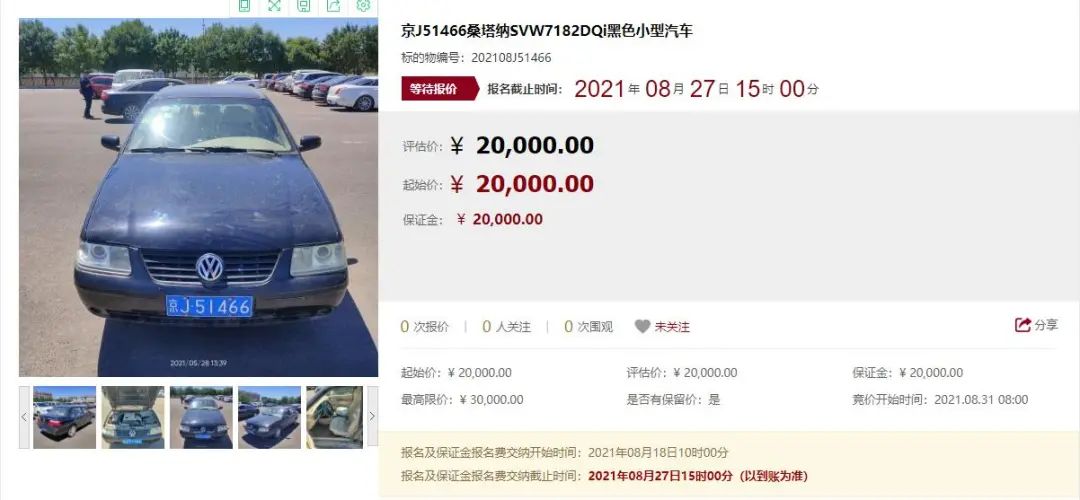
Task: Click the heart follow icon
Action: click(x=642, y=326)
